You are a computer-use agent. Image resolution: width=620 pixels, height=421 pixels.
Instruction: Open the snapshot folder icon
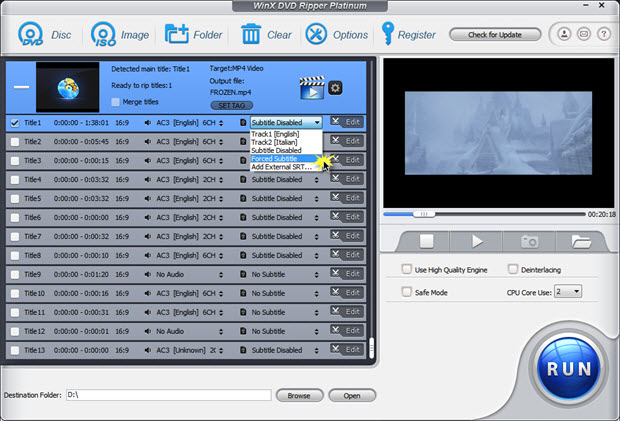[x=581, y=241]
